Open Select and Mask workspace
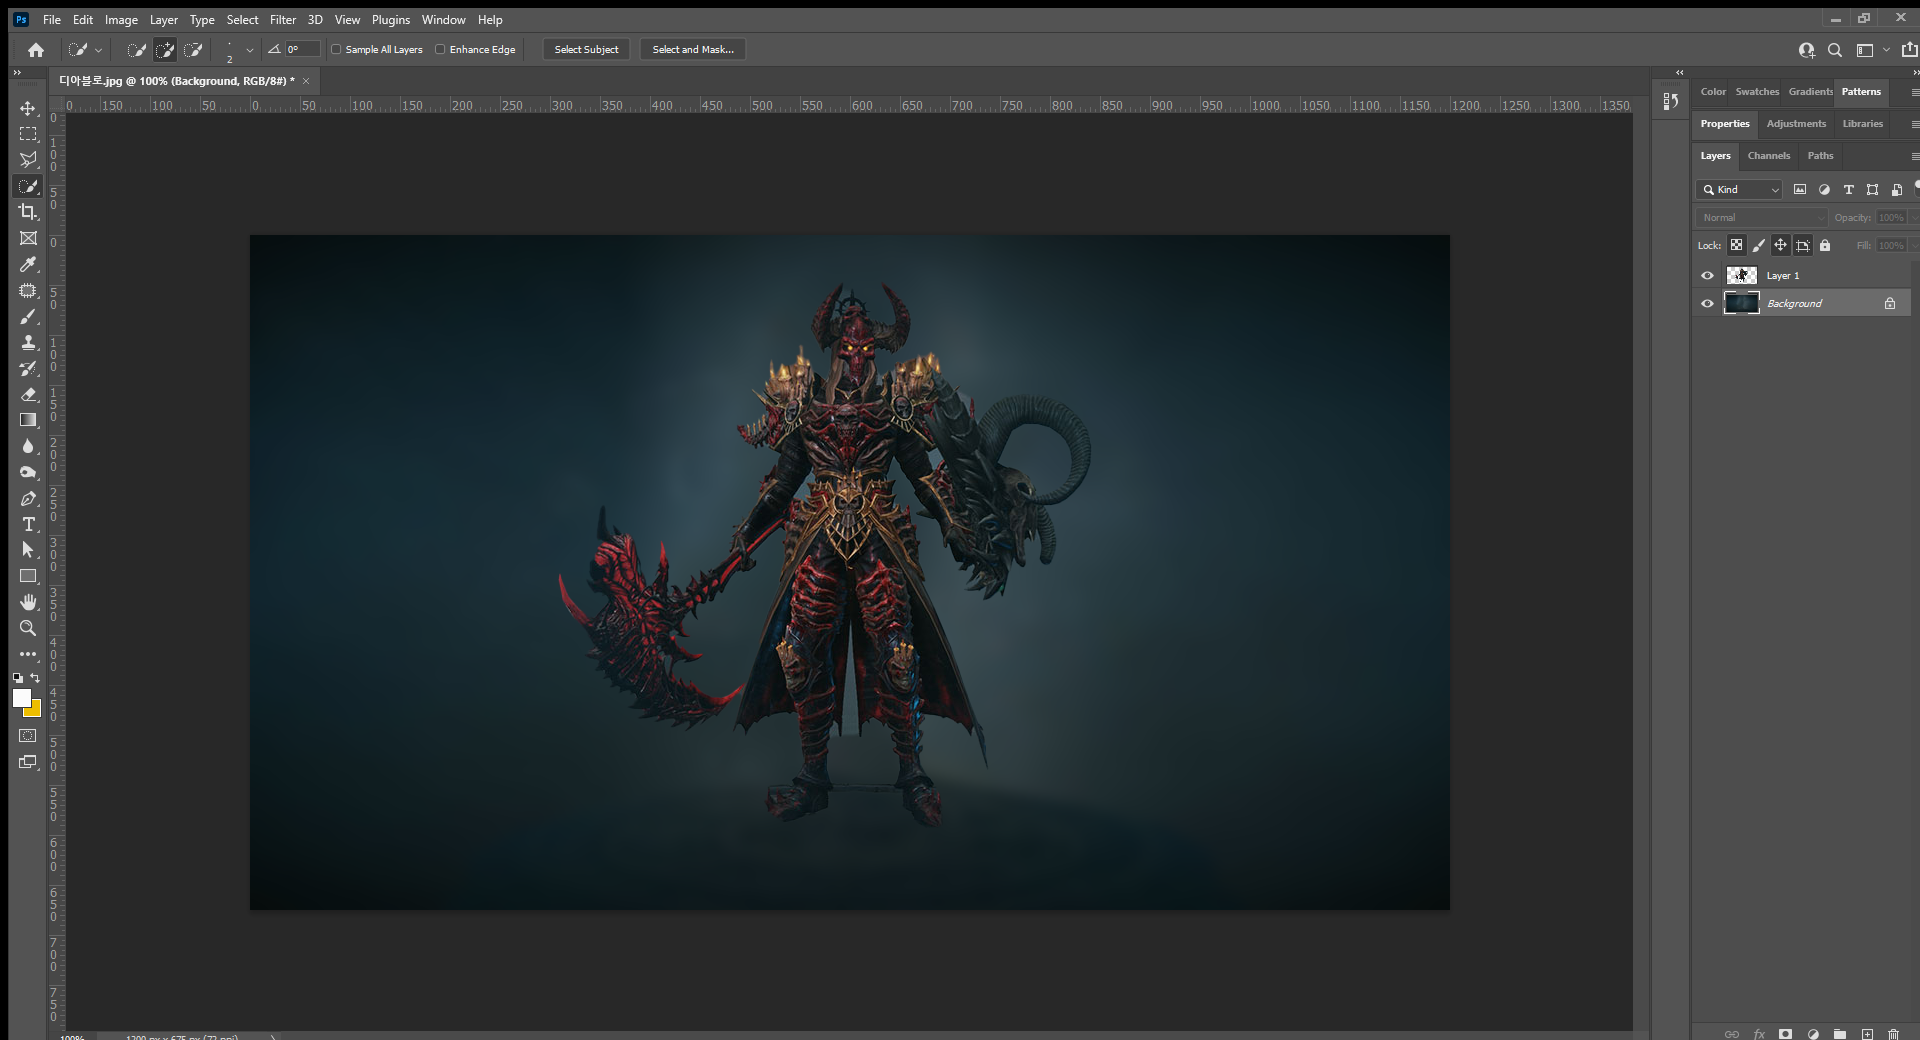1920x1040 pixels. [x=692, y=49]
